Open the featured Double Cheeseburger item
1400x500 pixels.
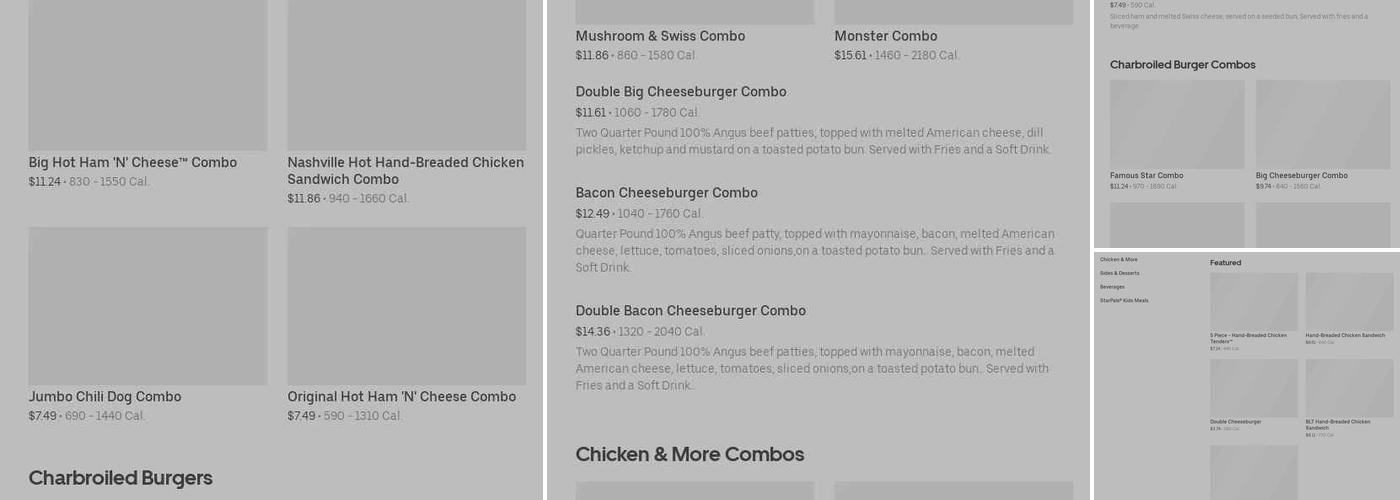coord(1253,388)
